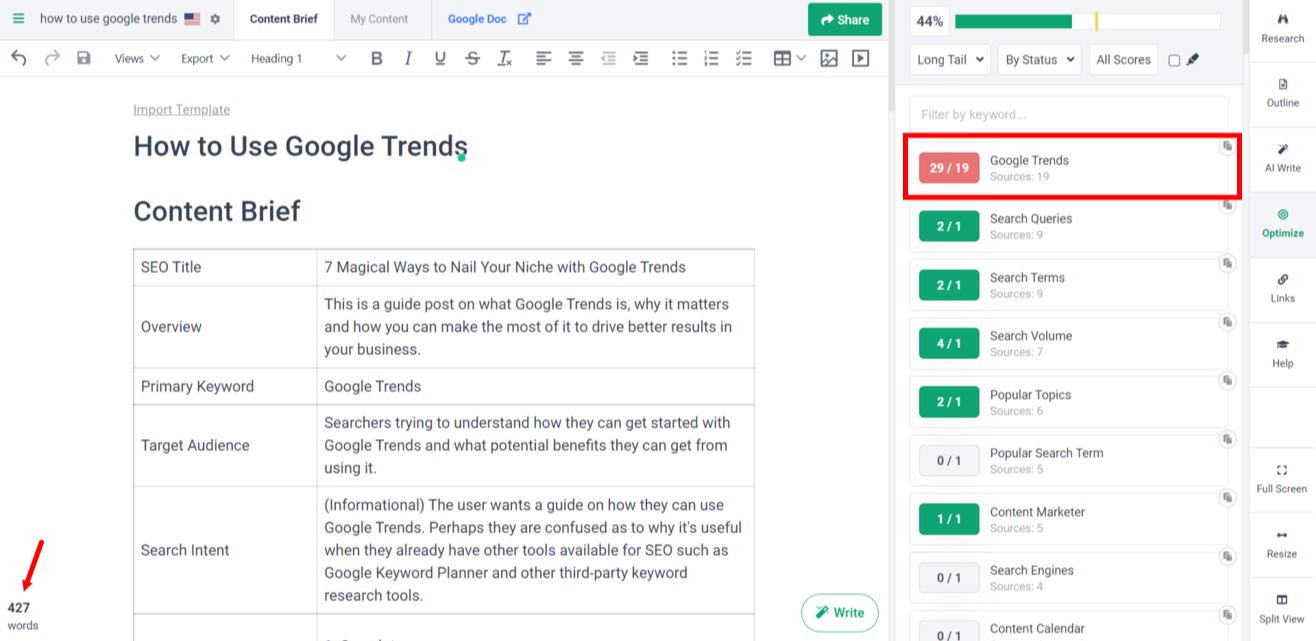This screenshot has height=641, width=1316.
Task: Copy the Google Trends keyword
Action: coord(1228,147)
